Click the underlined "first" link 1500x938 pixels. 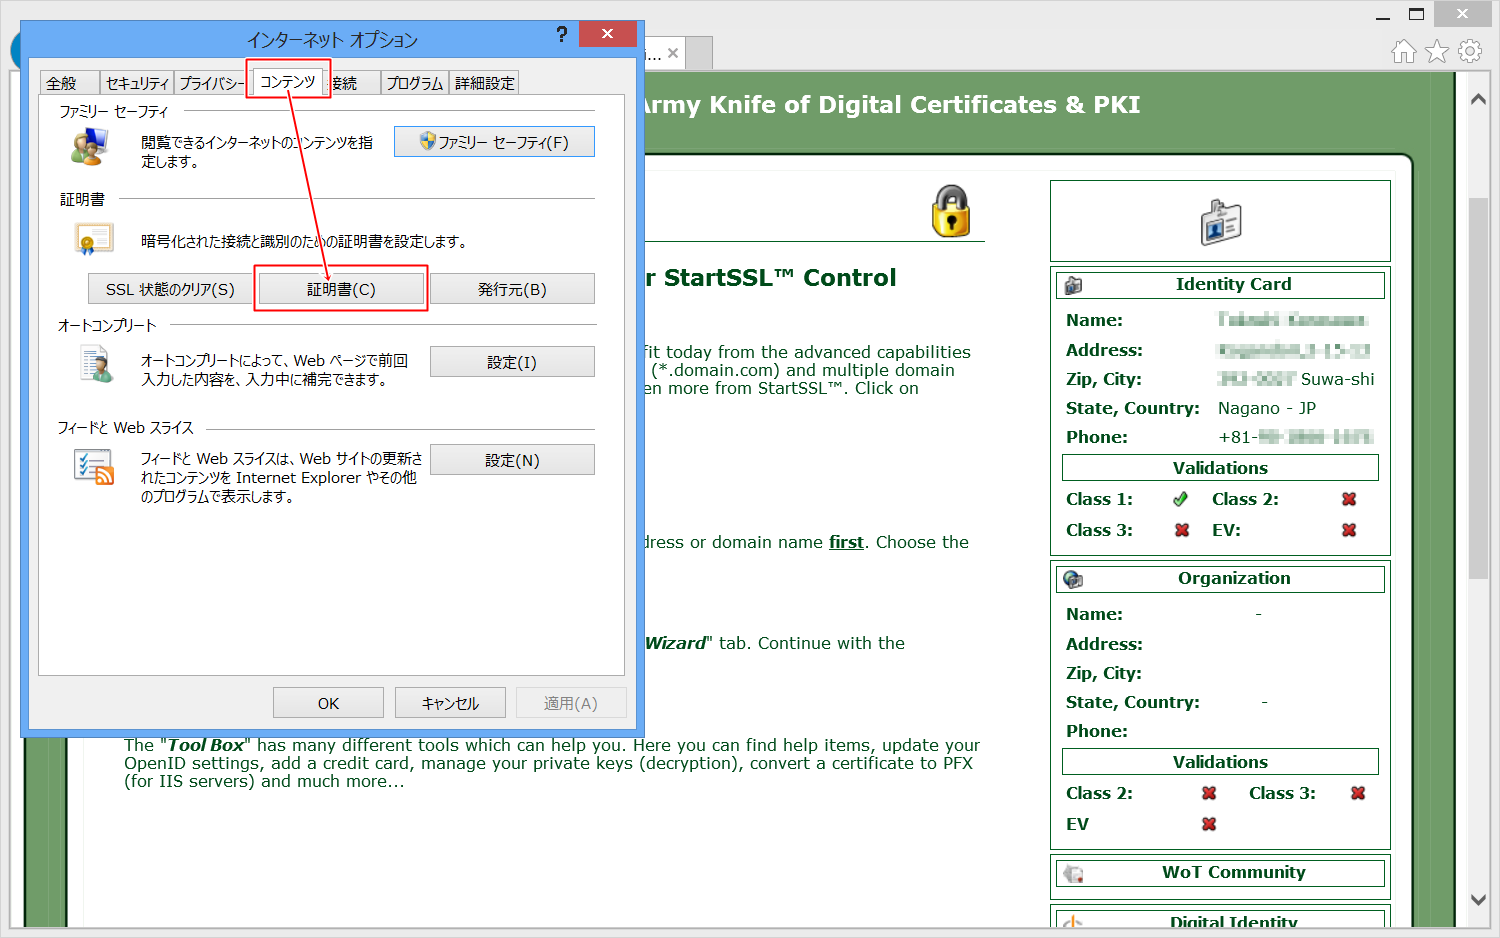click(846, 542)
